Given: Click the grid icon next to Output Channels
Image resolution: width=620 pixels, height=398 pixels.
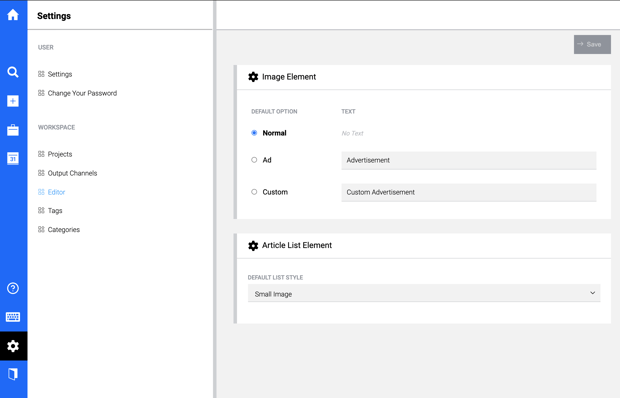Looking at the screenshot, I should tap(41, 173).
